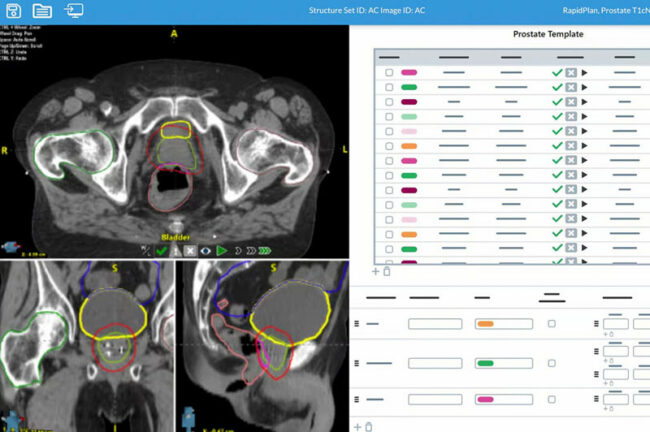The image size is (650, 432).
Task: Click the plus icon at bottom of objectives panel
Action: [x=358, y=427]
